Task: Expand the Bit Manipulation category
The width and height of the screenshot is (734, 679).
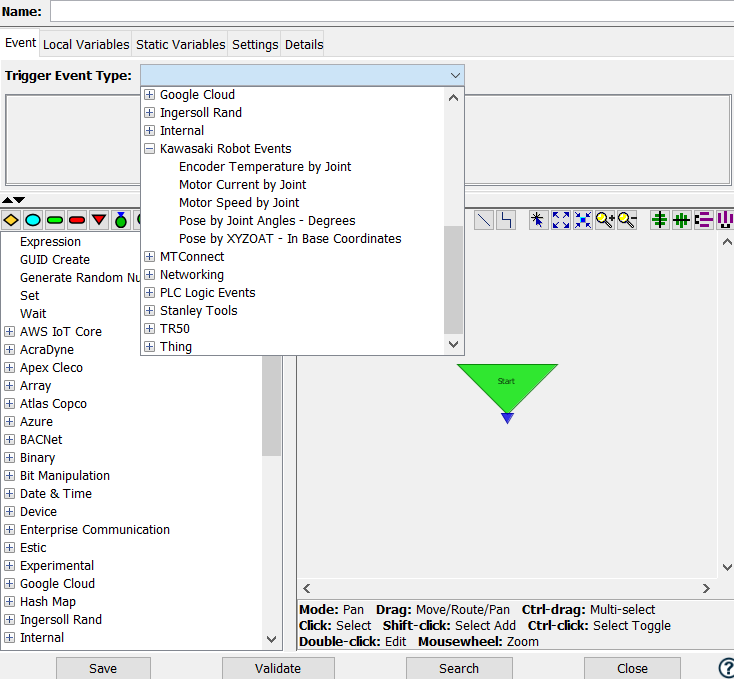Action: [9, 476]
